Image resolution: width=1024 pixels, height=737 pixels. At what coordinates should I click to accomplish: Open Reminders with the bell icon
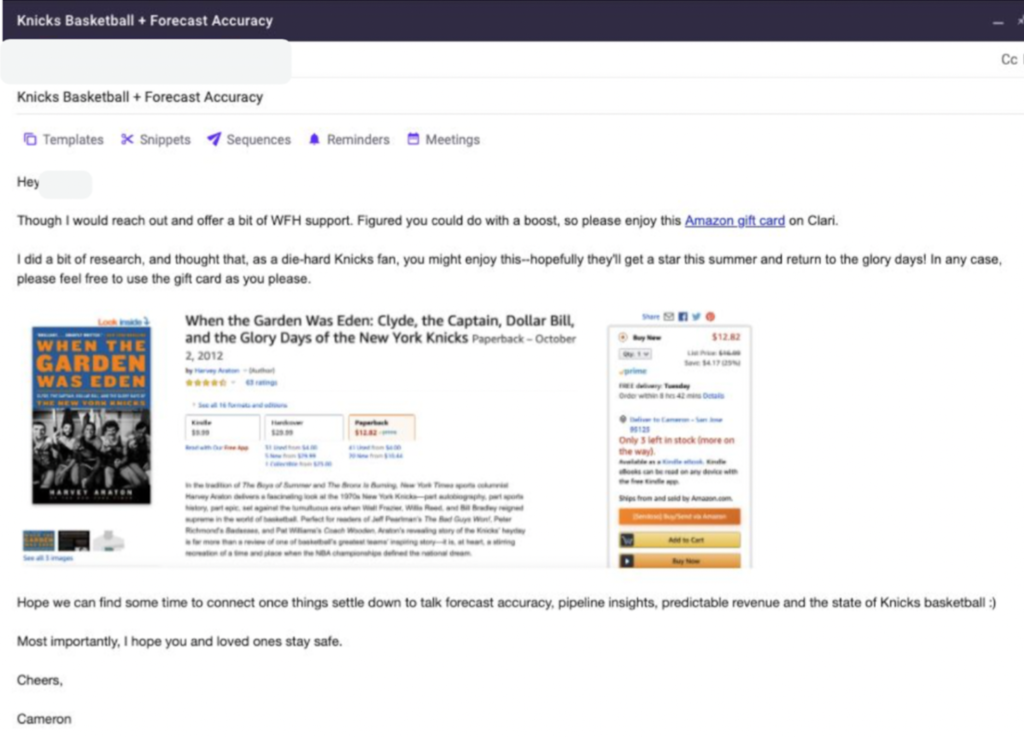pyautogui.click(x=348, y=140)
